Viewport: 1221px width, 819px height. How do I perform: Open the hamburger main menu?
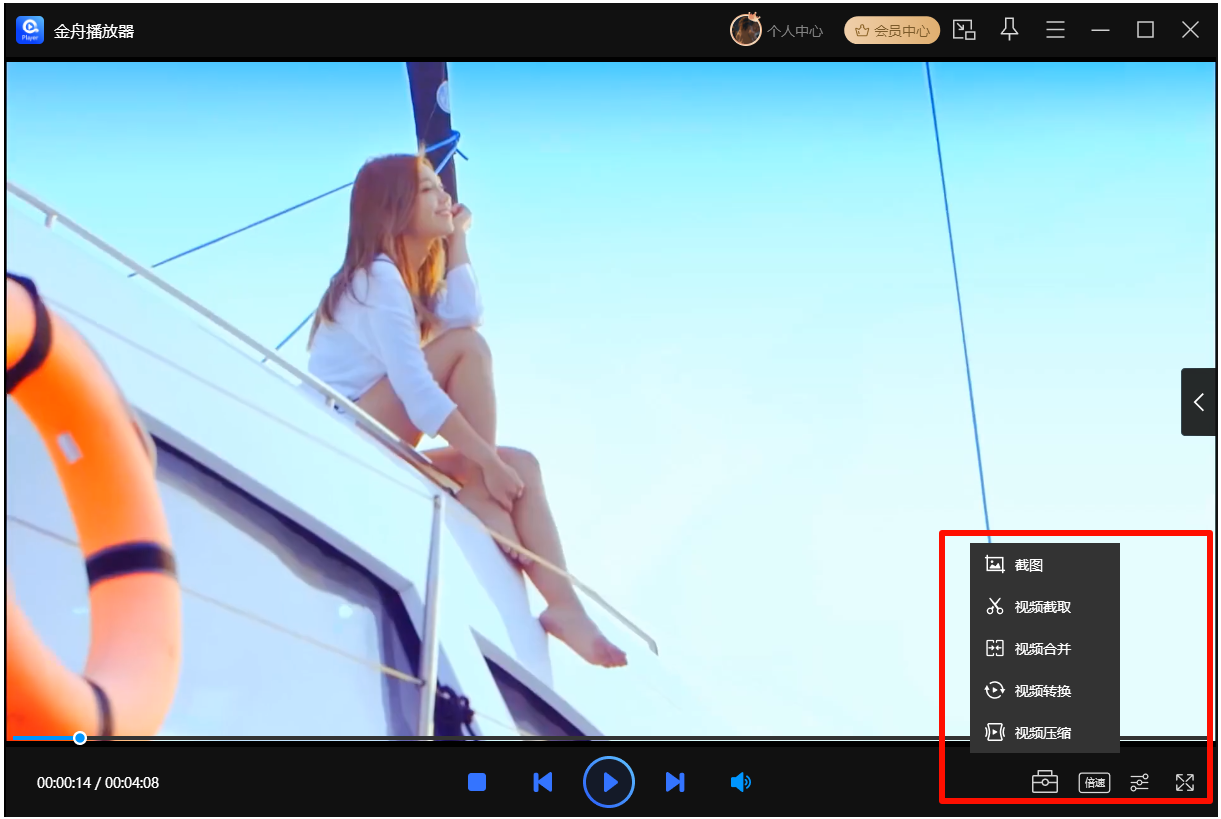(1055, 30)
